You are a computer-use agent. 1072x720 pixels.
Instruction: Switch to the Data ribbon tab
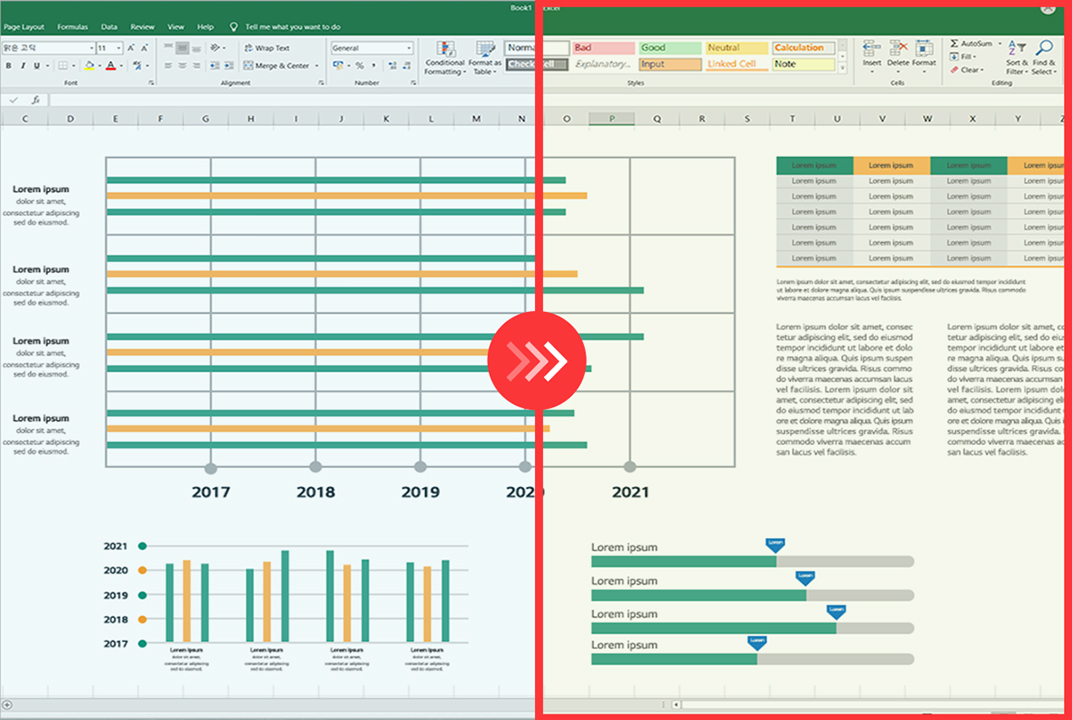coord(110,27)
